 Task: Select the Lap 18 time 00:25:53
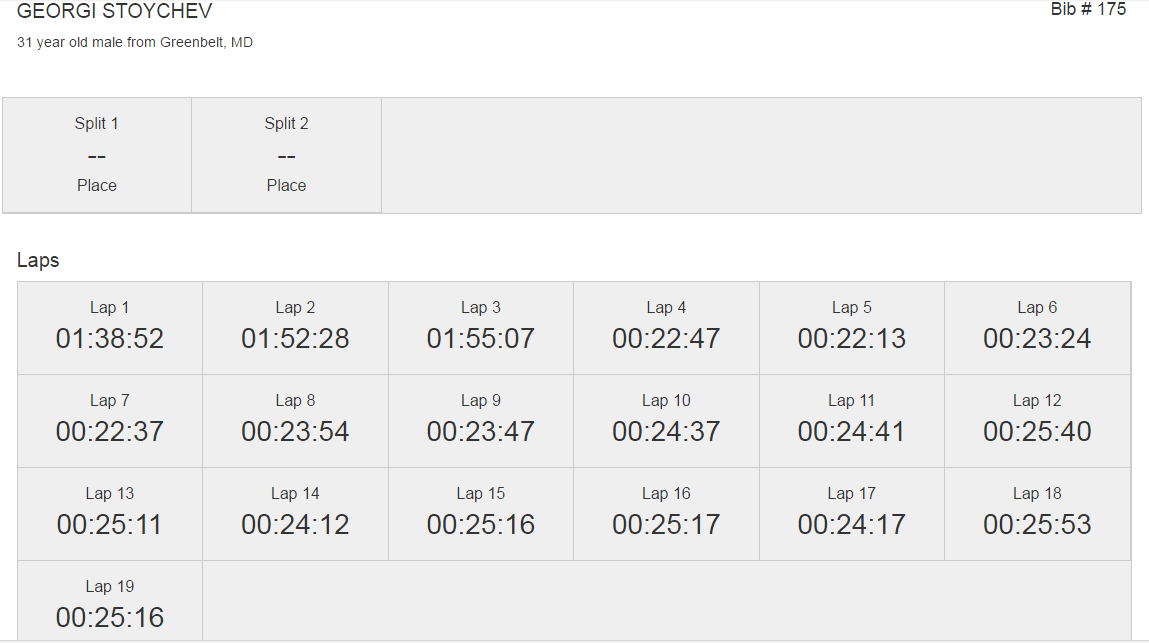click(1037, 525)
